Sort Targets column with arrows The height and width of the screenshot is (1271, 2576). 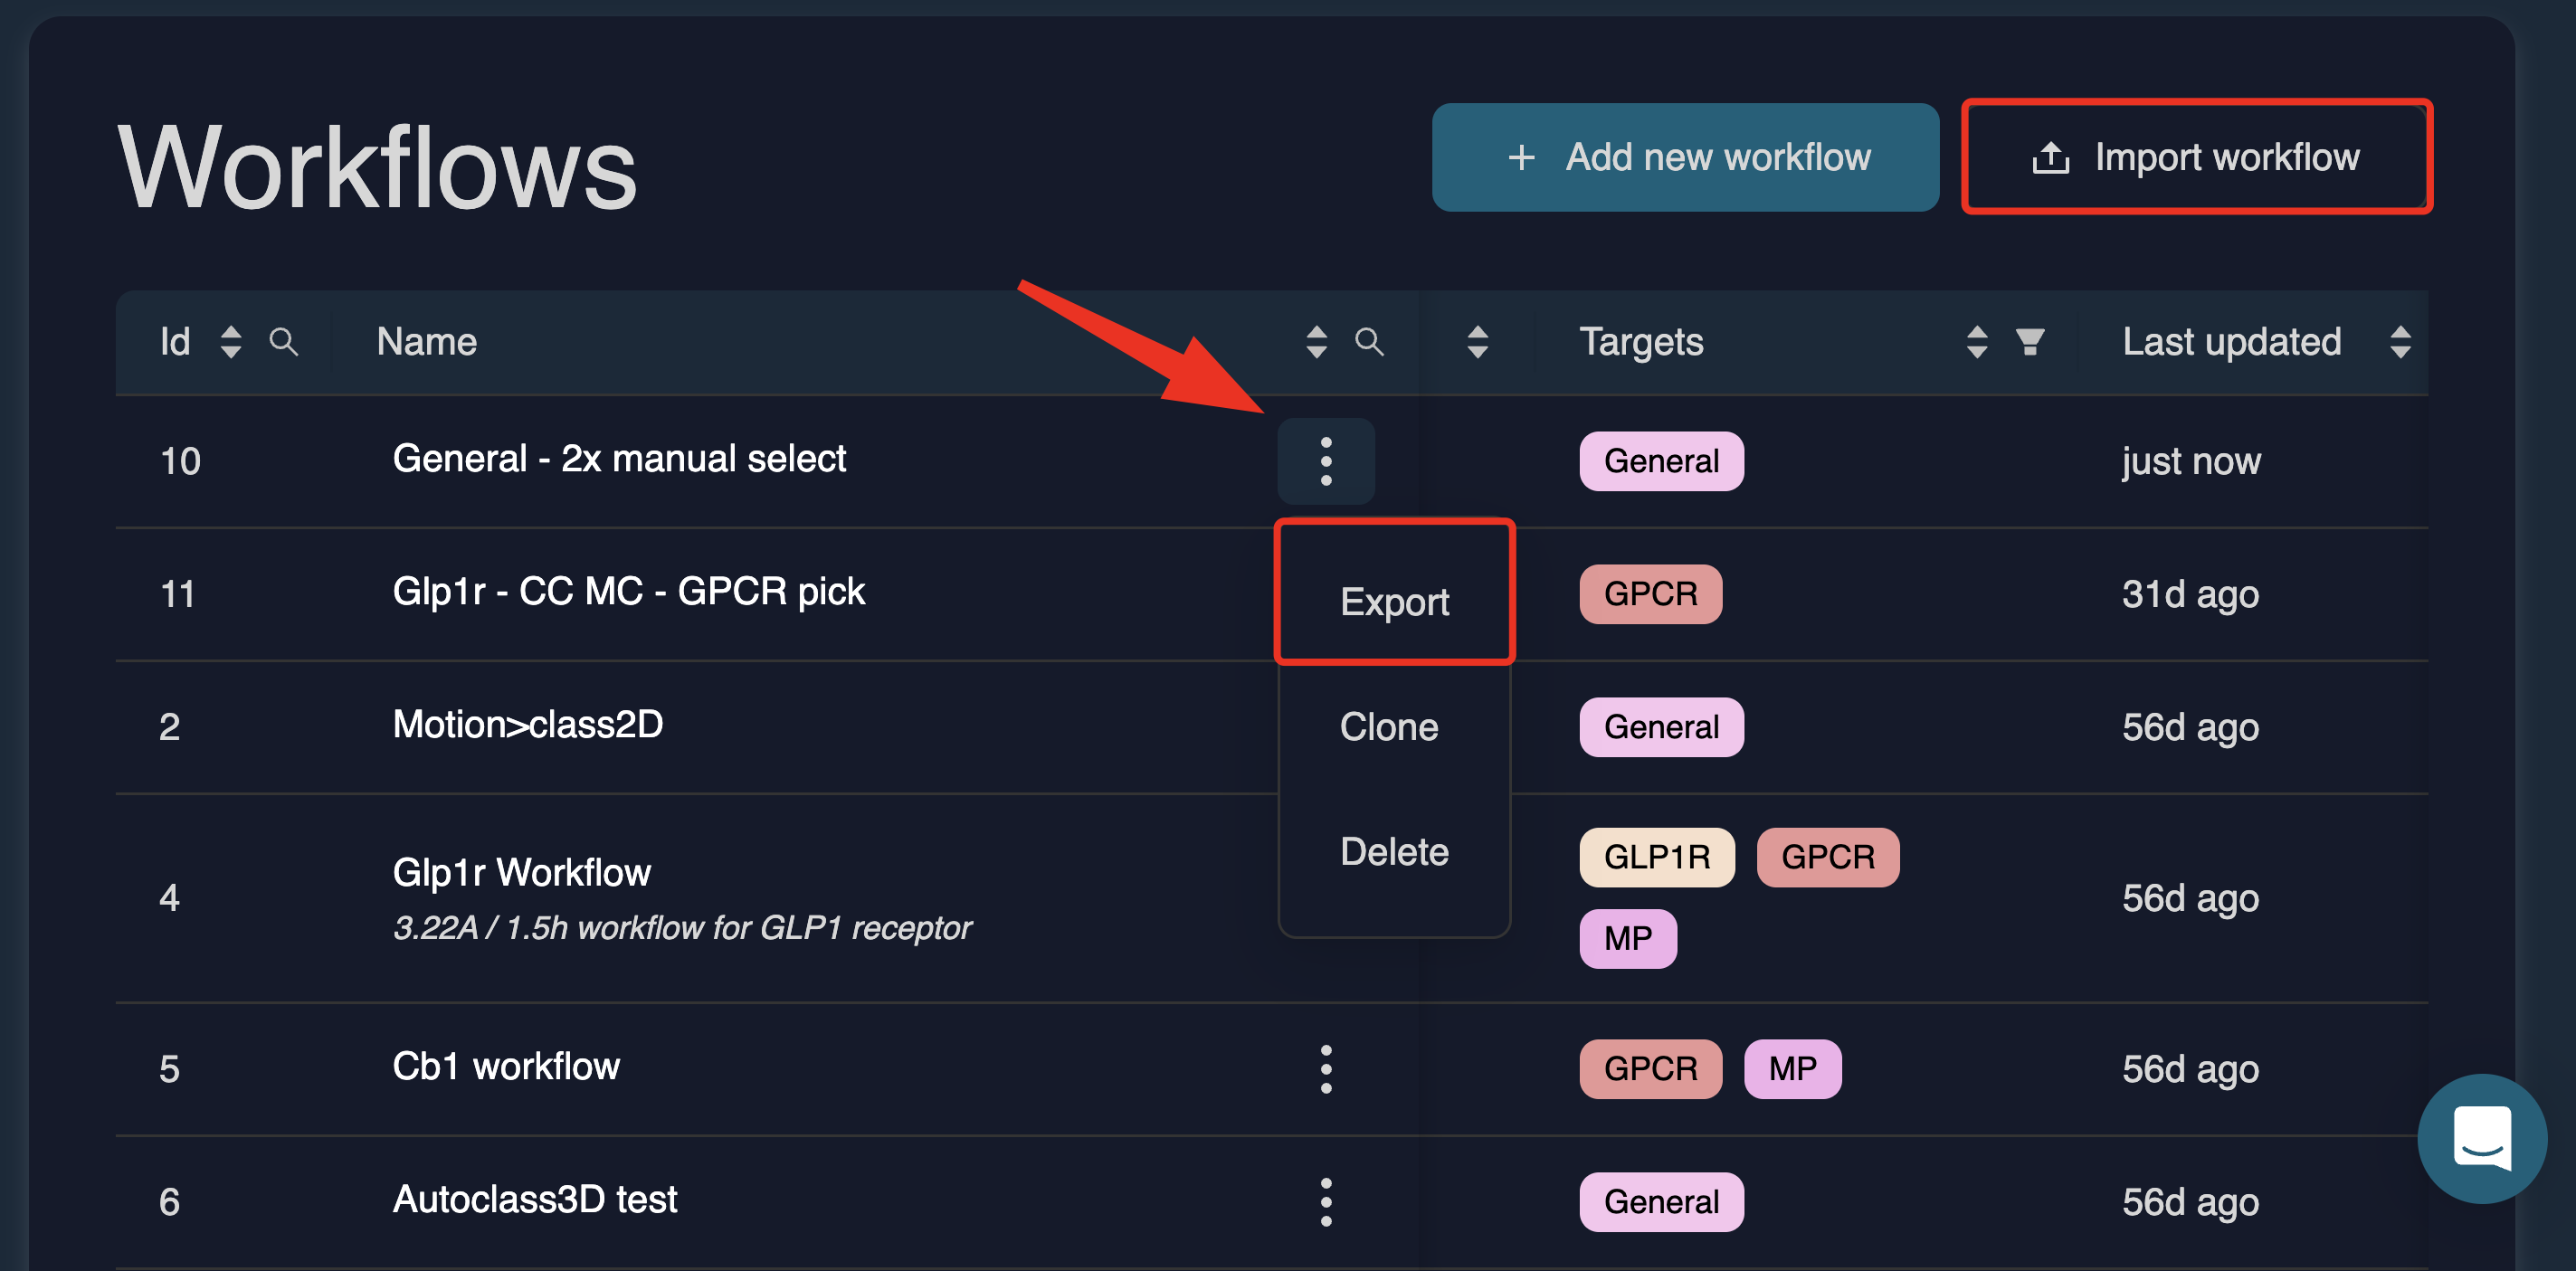[1976, 342]
